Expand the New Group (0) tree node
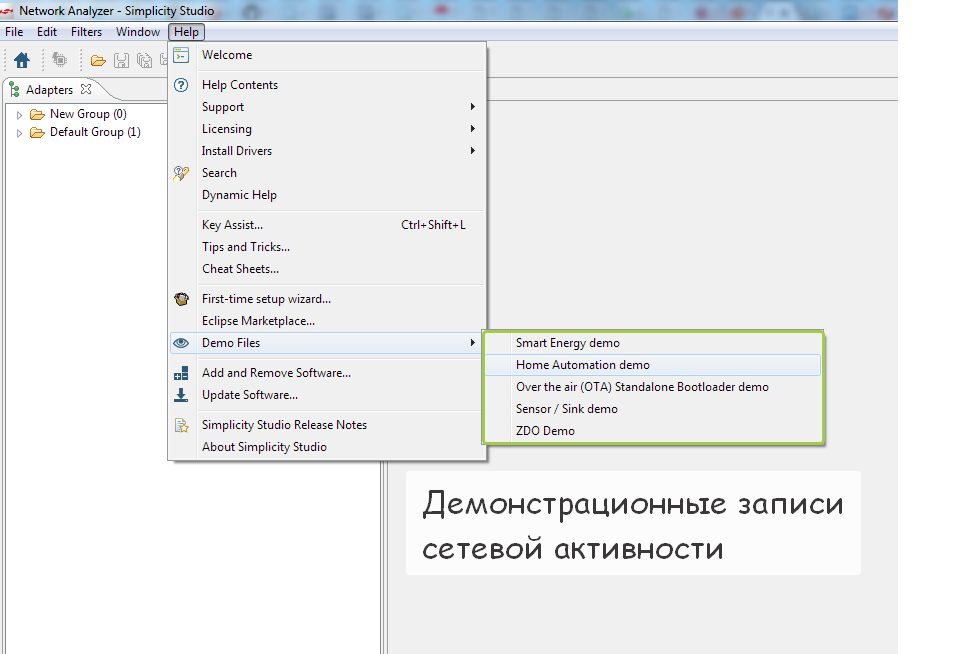Image resolution: width=973 pixels, height=654 pixels. click(19, 115)
